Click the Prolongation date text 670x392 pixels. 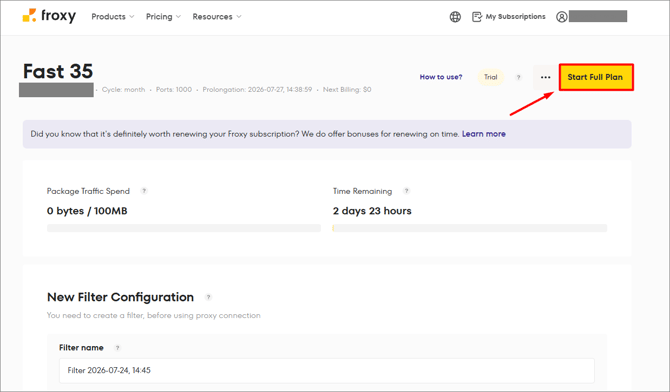[x=257, y=90]
